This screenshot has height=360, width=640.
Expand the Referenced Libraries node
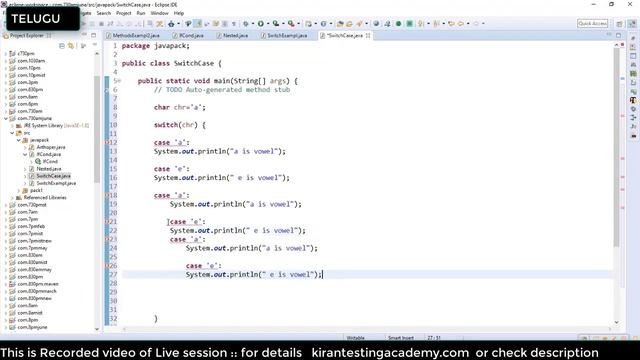pos(12,198)
